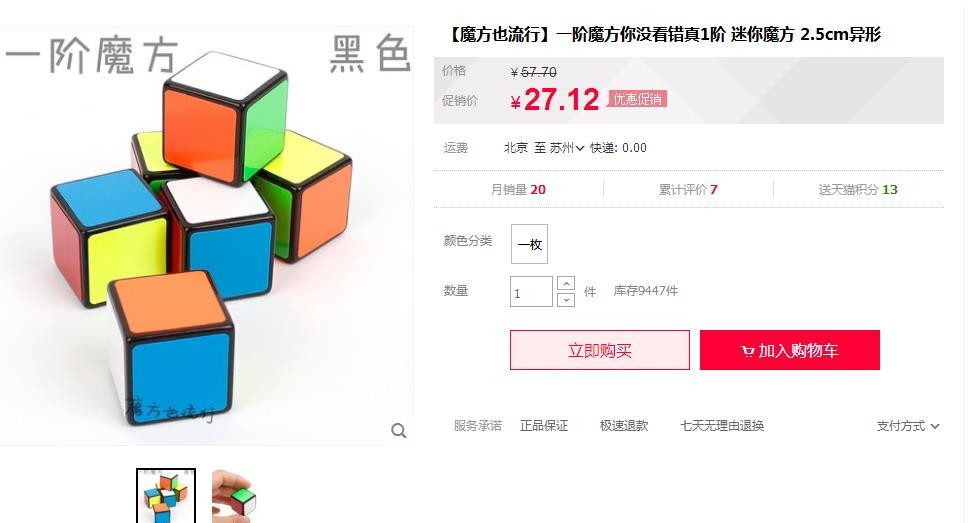
Task: Click the magnifier zoom icon on product image
Action: click(398, 431)
